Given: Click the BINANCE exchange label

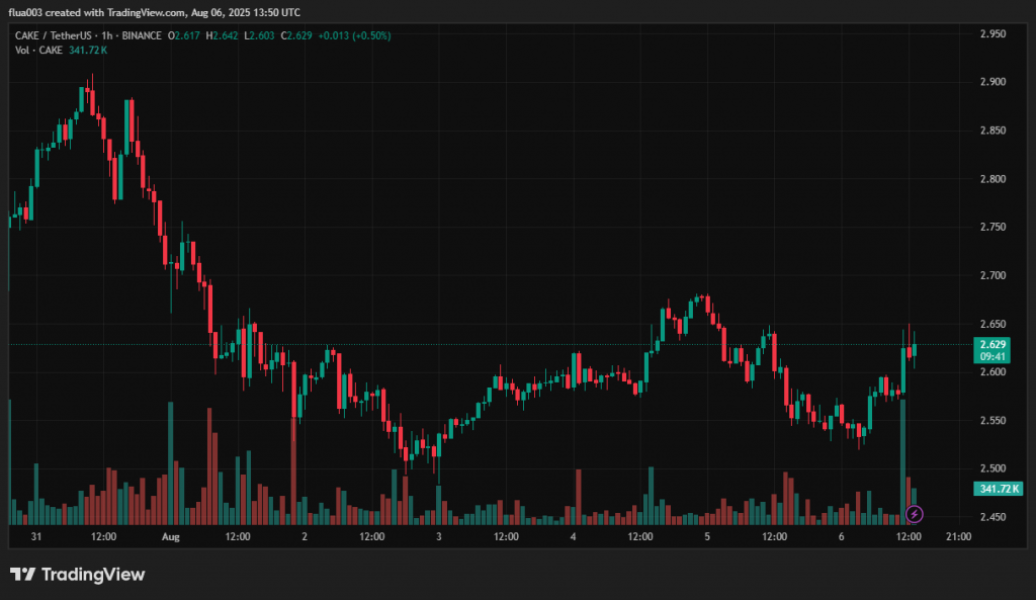Looking at the screenshot, I should pyautogui.click(x=141, y=35).
